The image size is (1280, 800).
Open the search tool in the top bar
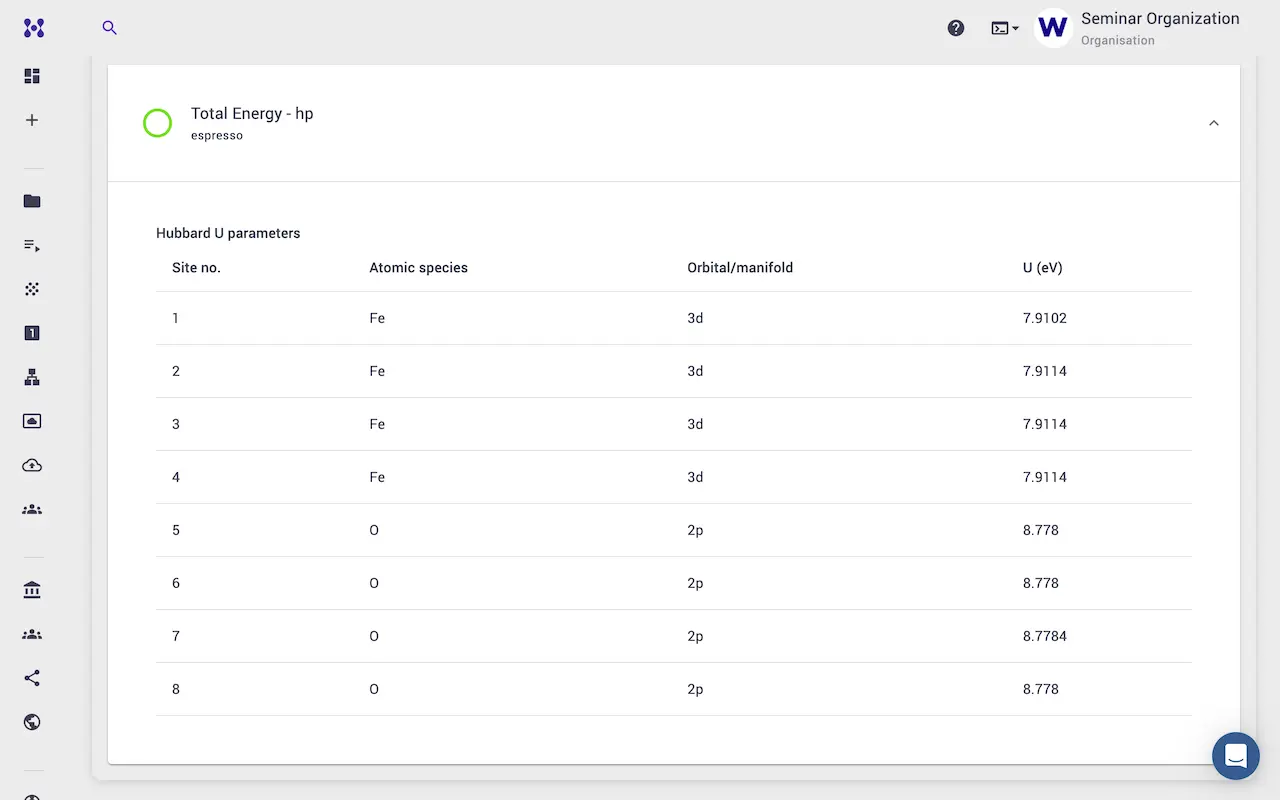point(109,28)
